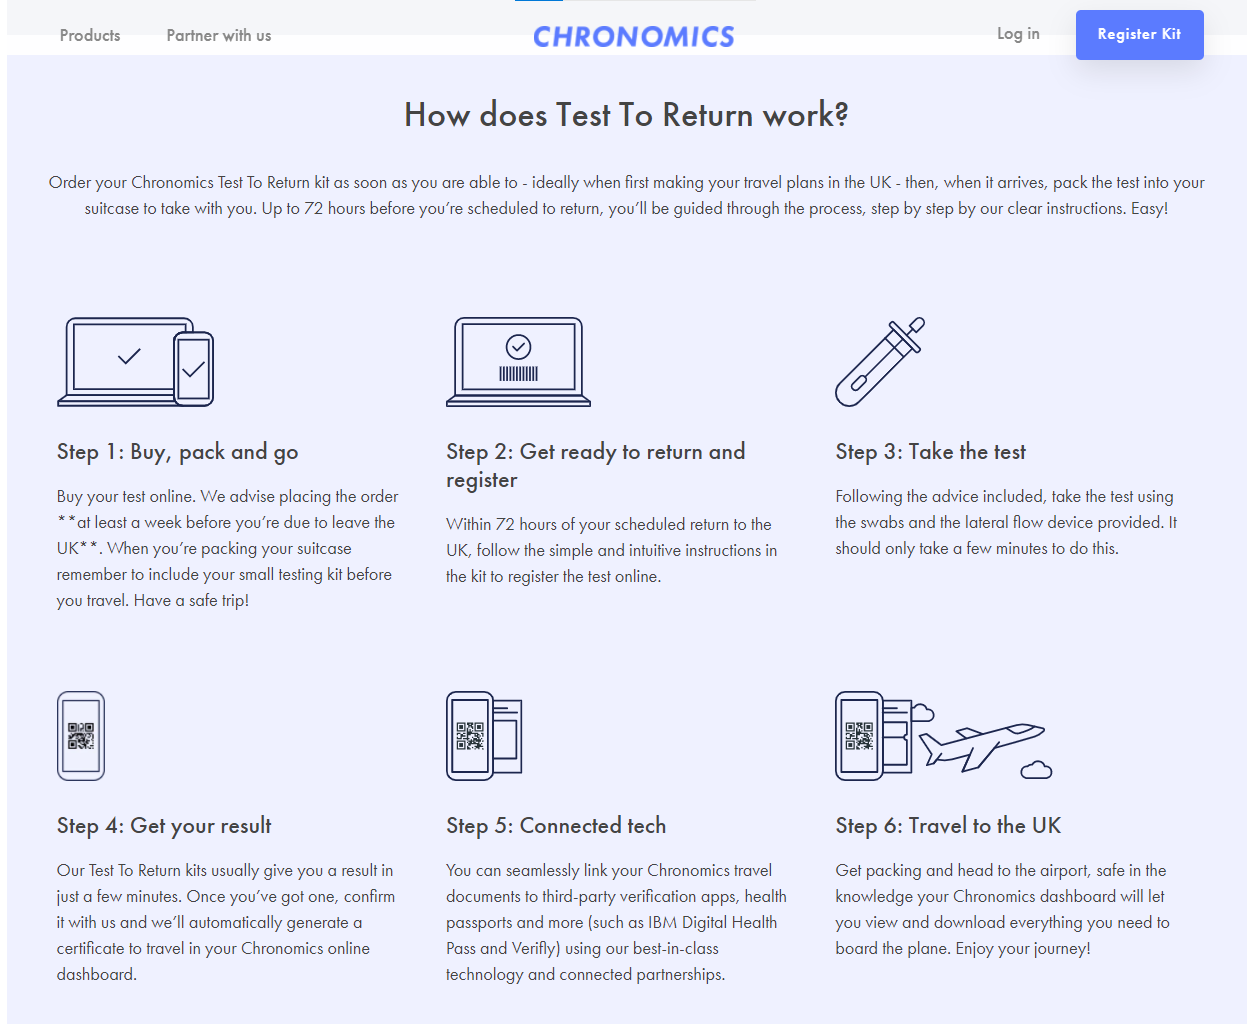Open the Partner with us menu

click(219, 36)
